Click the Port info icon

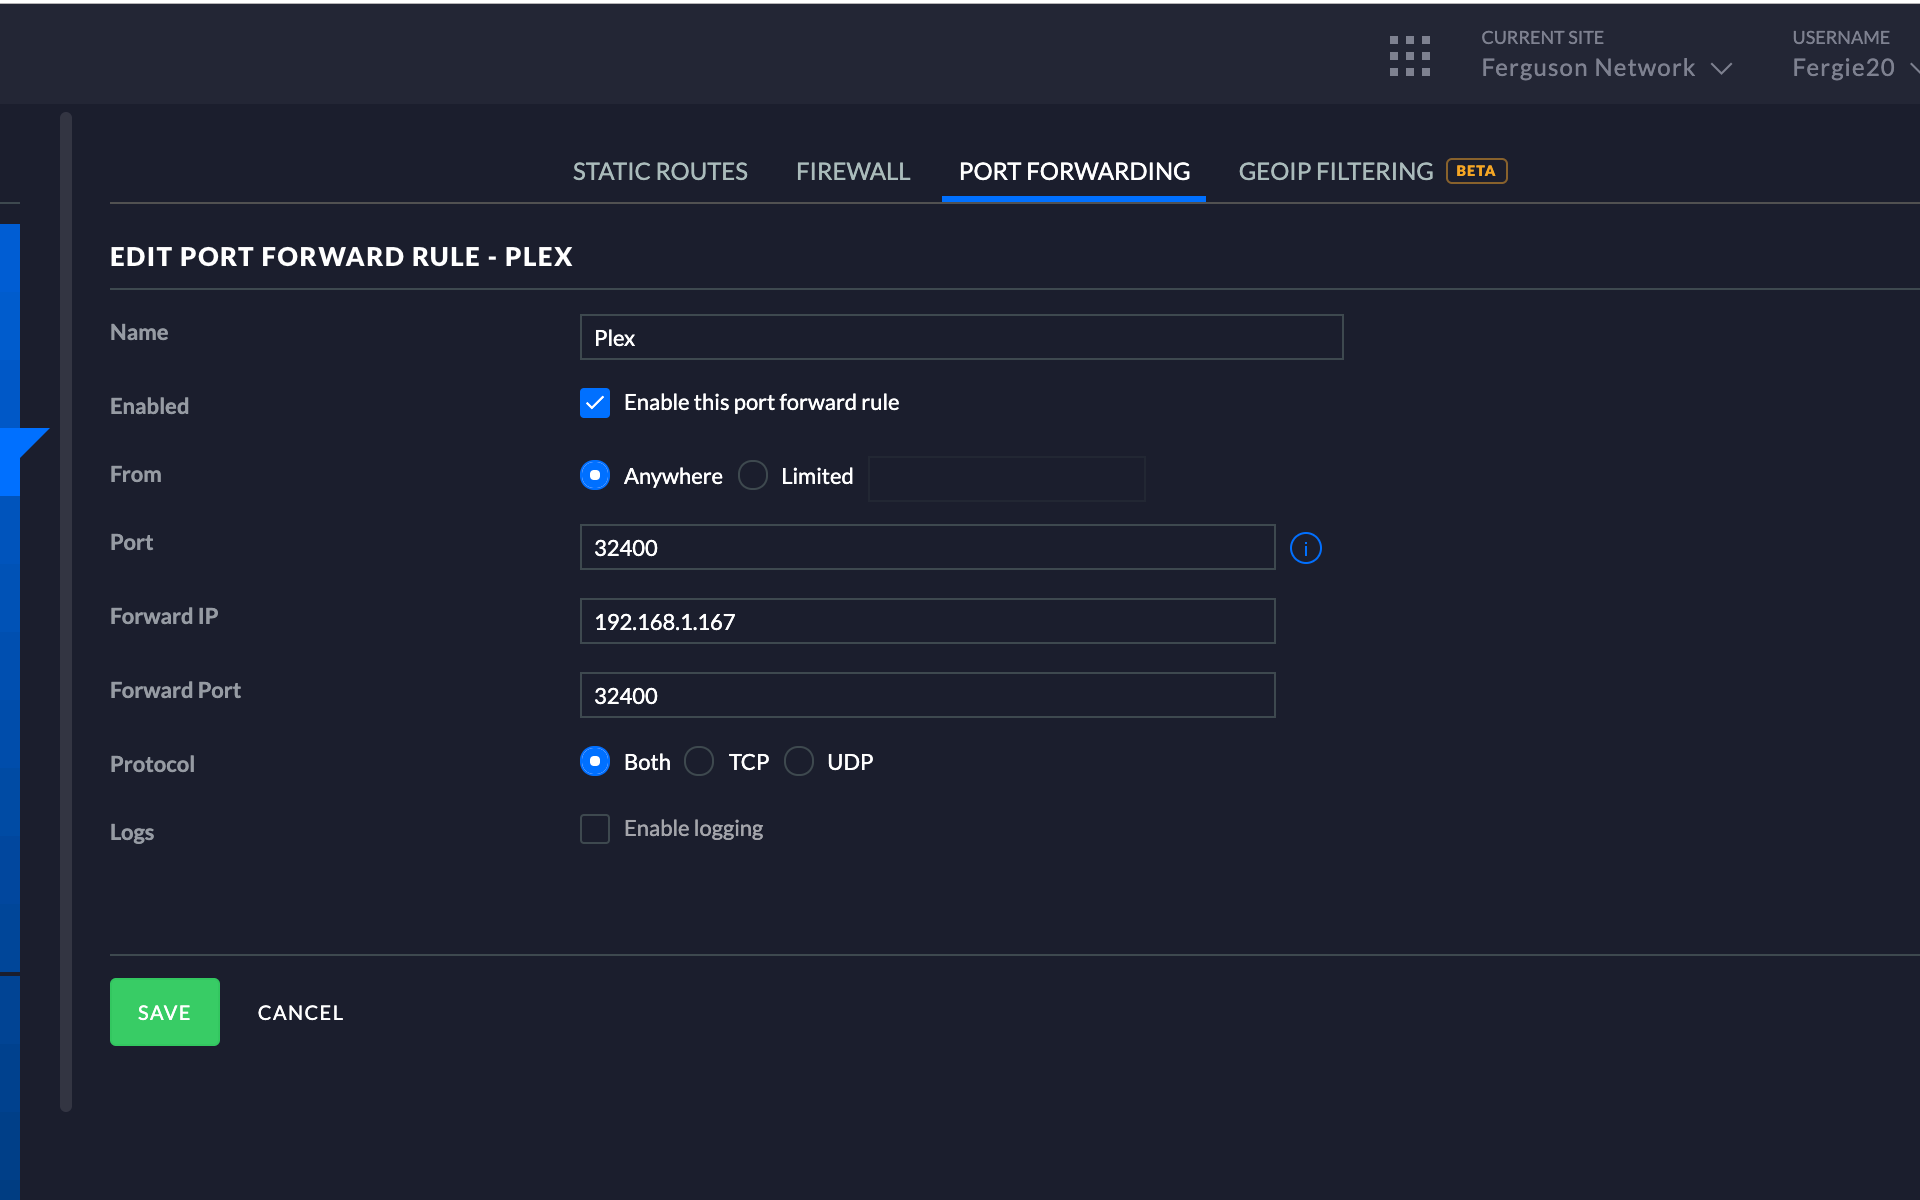pyautogui.click(x=1305, y=548)
